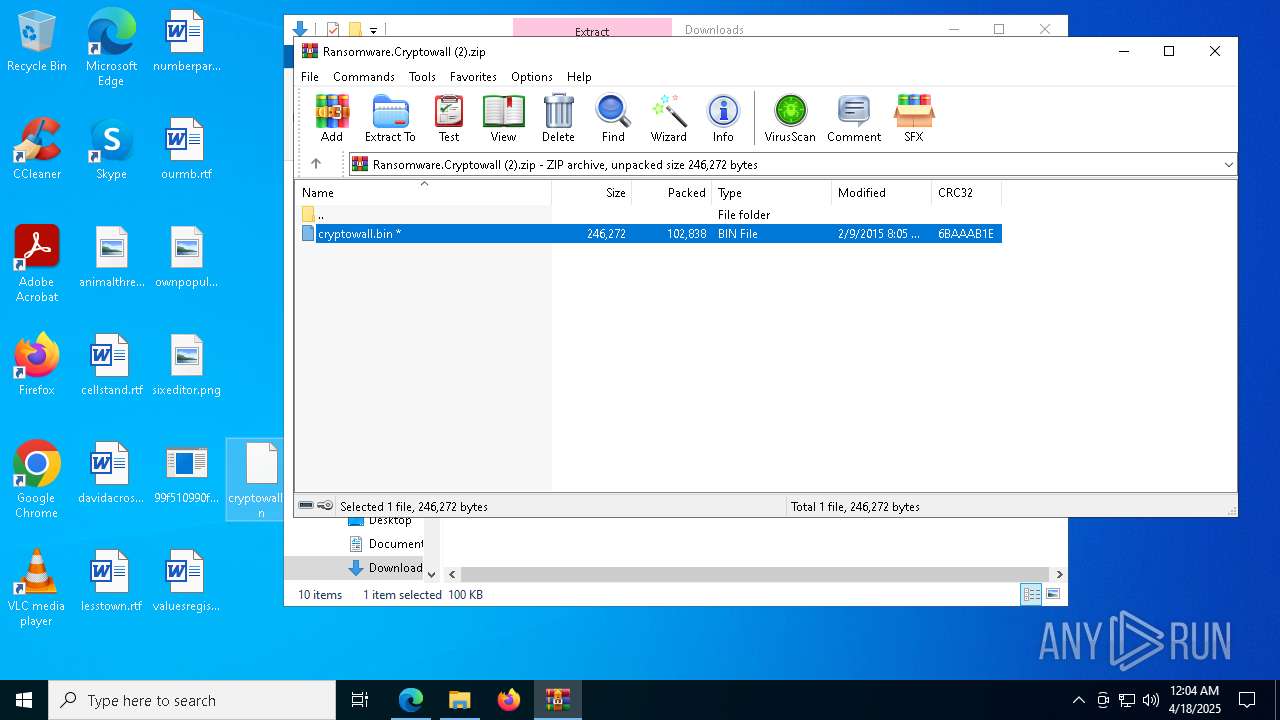Select the cryptowall.bin file row
The width and height of the screenshot is (1280, 720).
650,233
